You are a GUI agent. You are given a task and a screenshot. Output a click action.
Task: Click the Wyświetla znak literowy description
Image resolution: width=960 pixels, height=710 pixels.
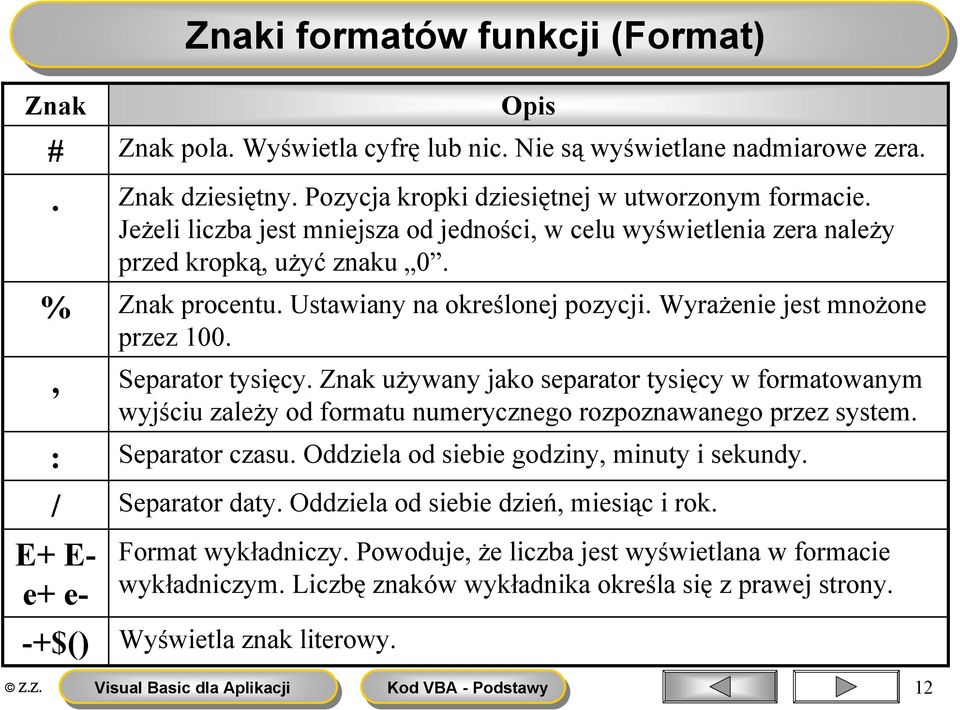tap(528, 641)
